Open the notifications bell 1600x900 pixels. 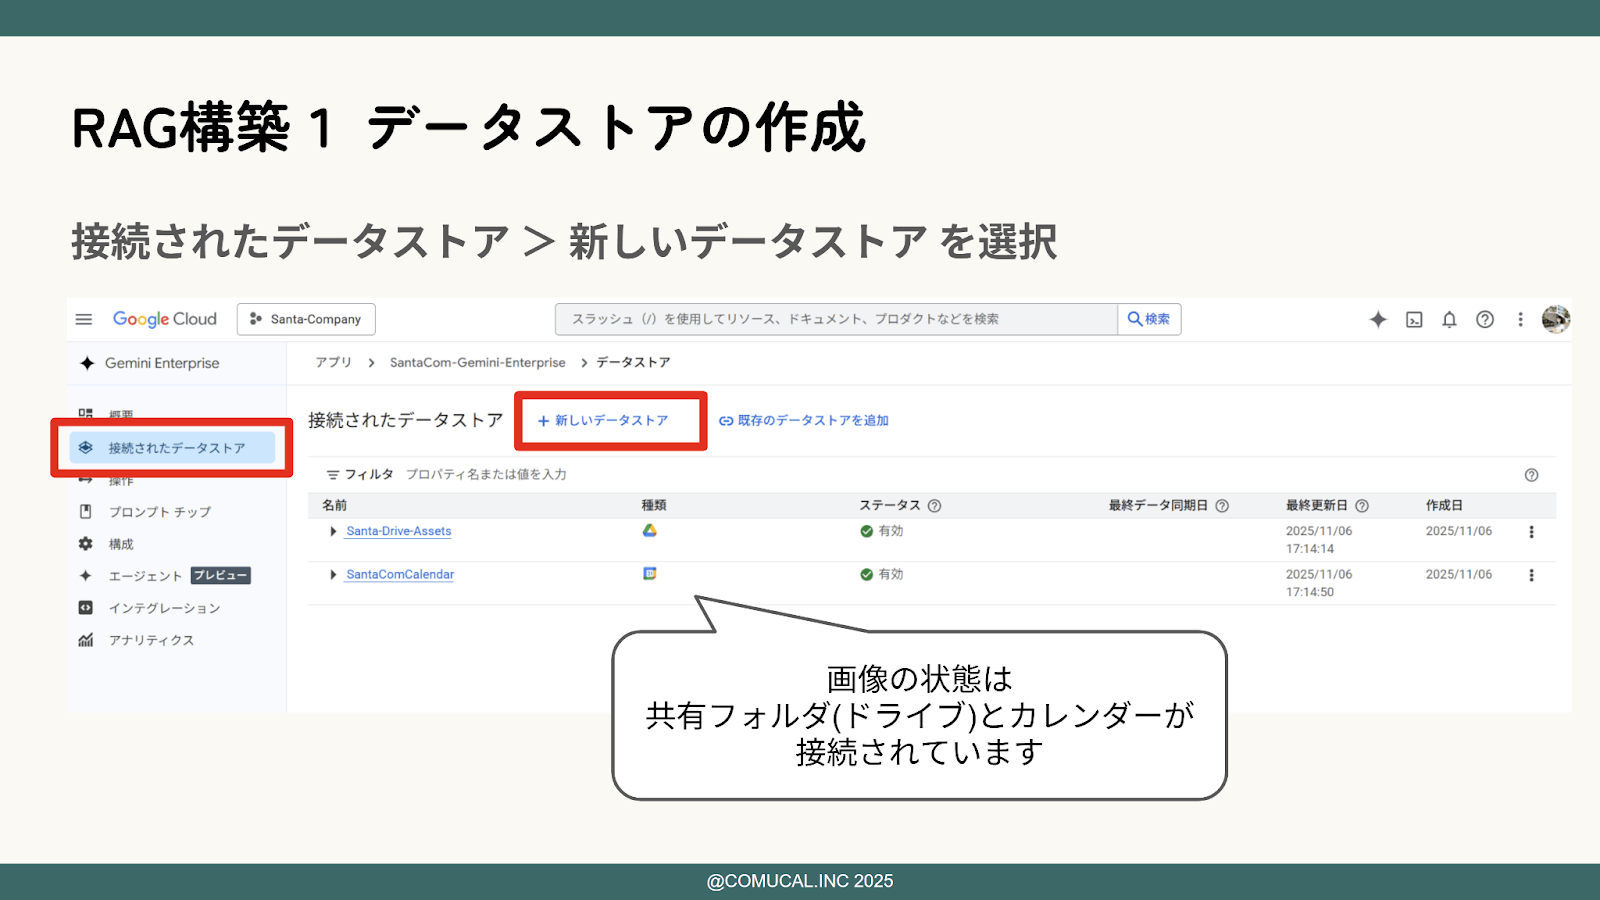1449,319
